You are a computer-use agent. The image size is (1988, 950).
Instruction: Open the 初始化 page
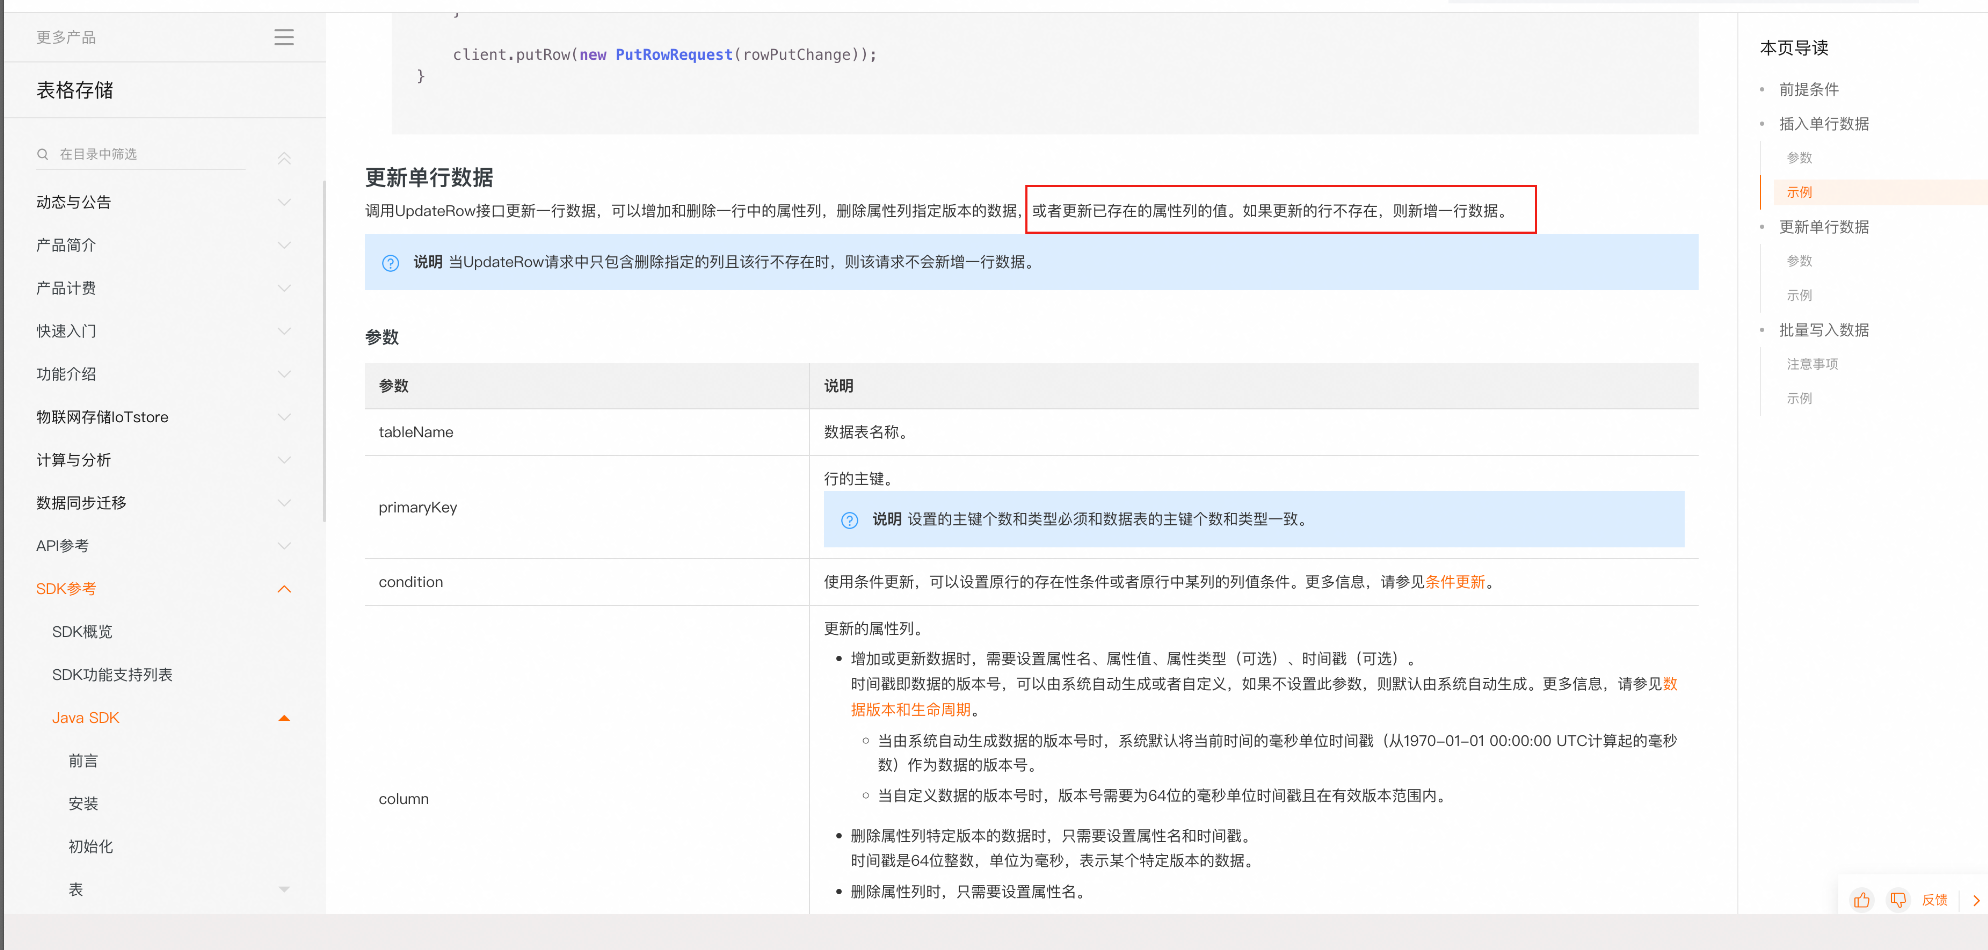[90, 847]
